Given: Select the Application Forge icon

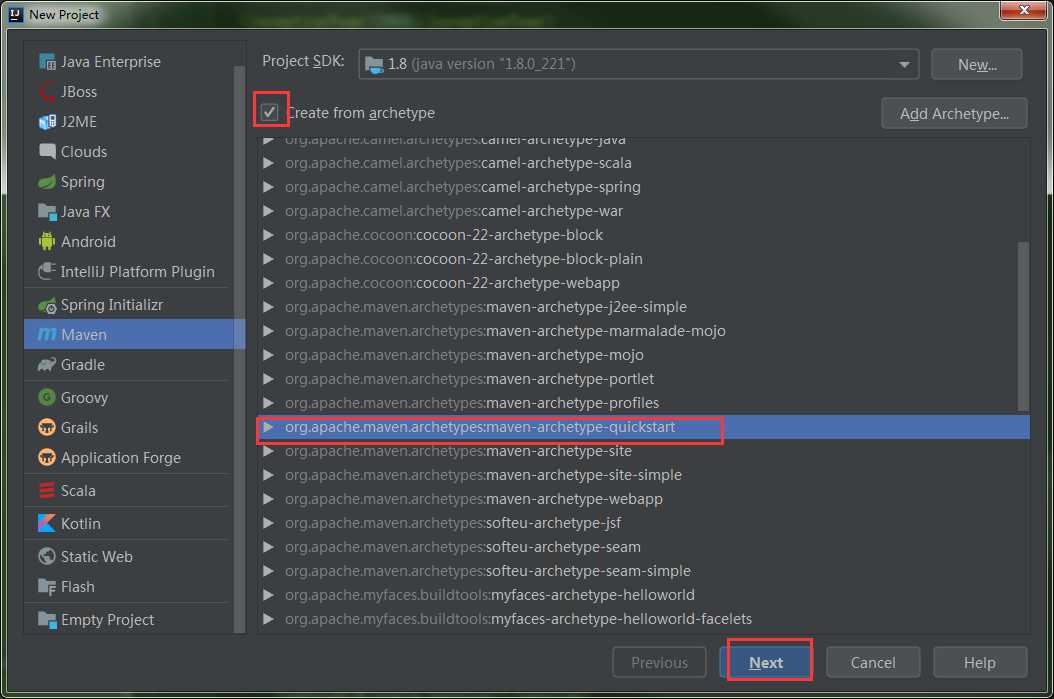Looking at the screenshot, I should click(x=47, y=458).
